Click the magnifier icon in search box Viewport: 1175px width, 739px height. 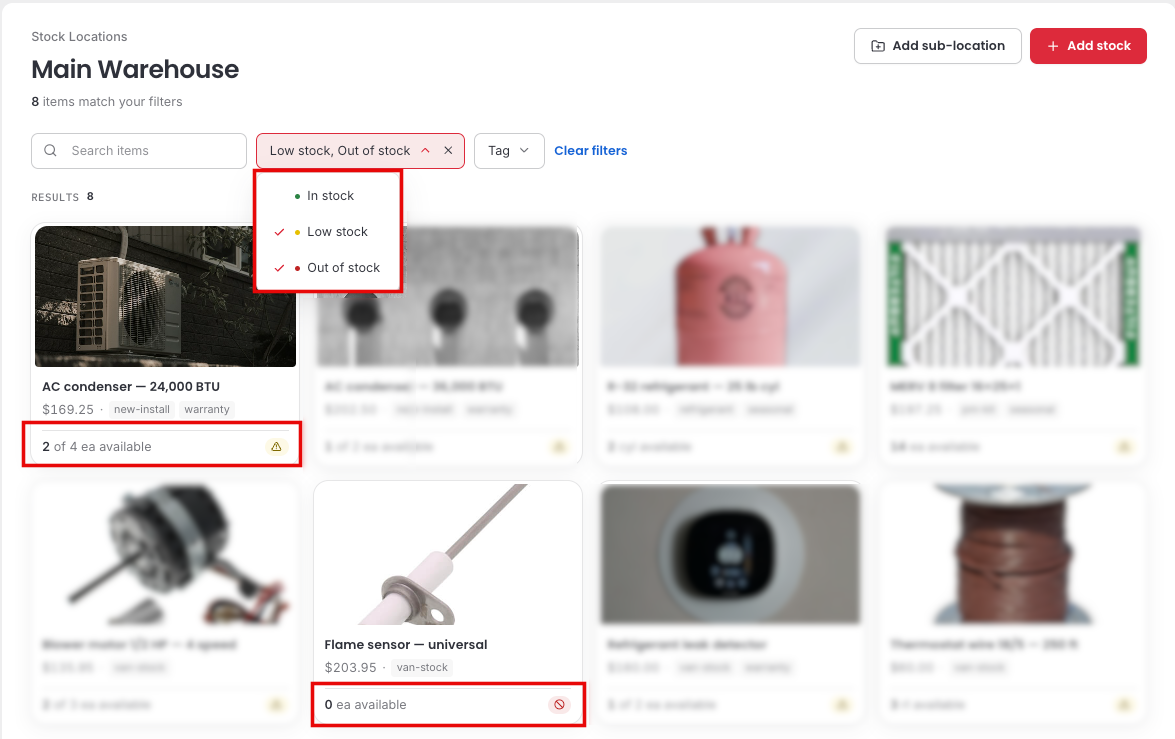pos(50,151)
